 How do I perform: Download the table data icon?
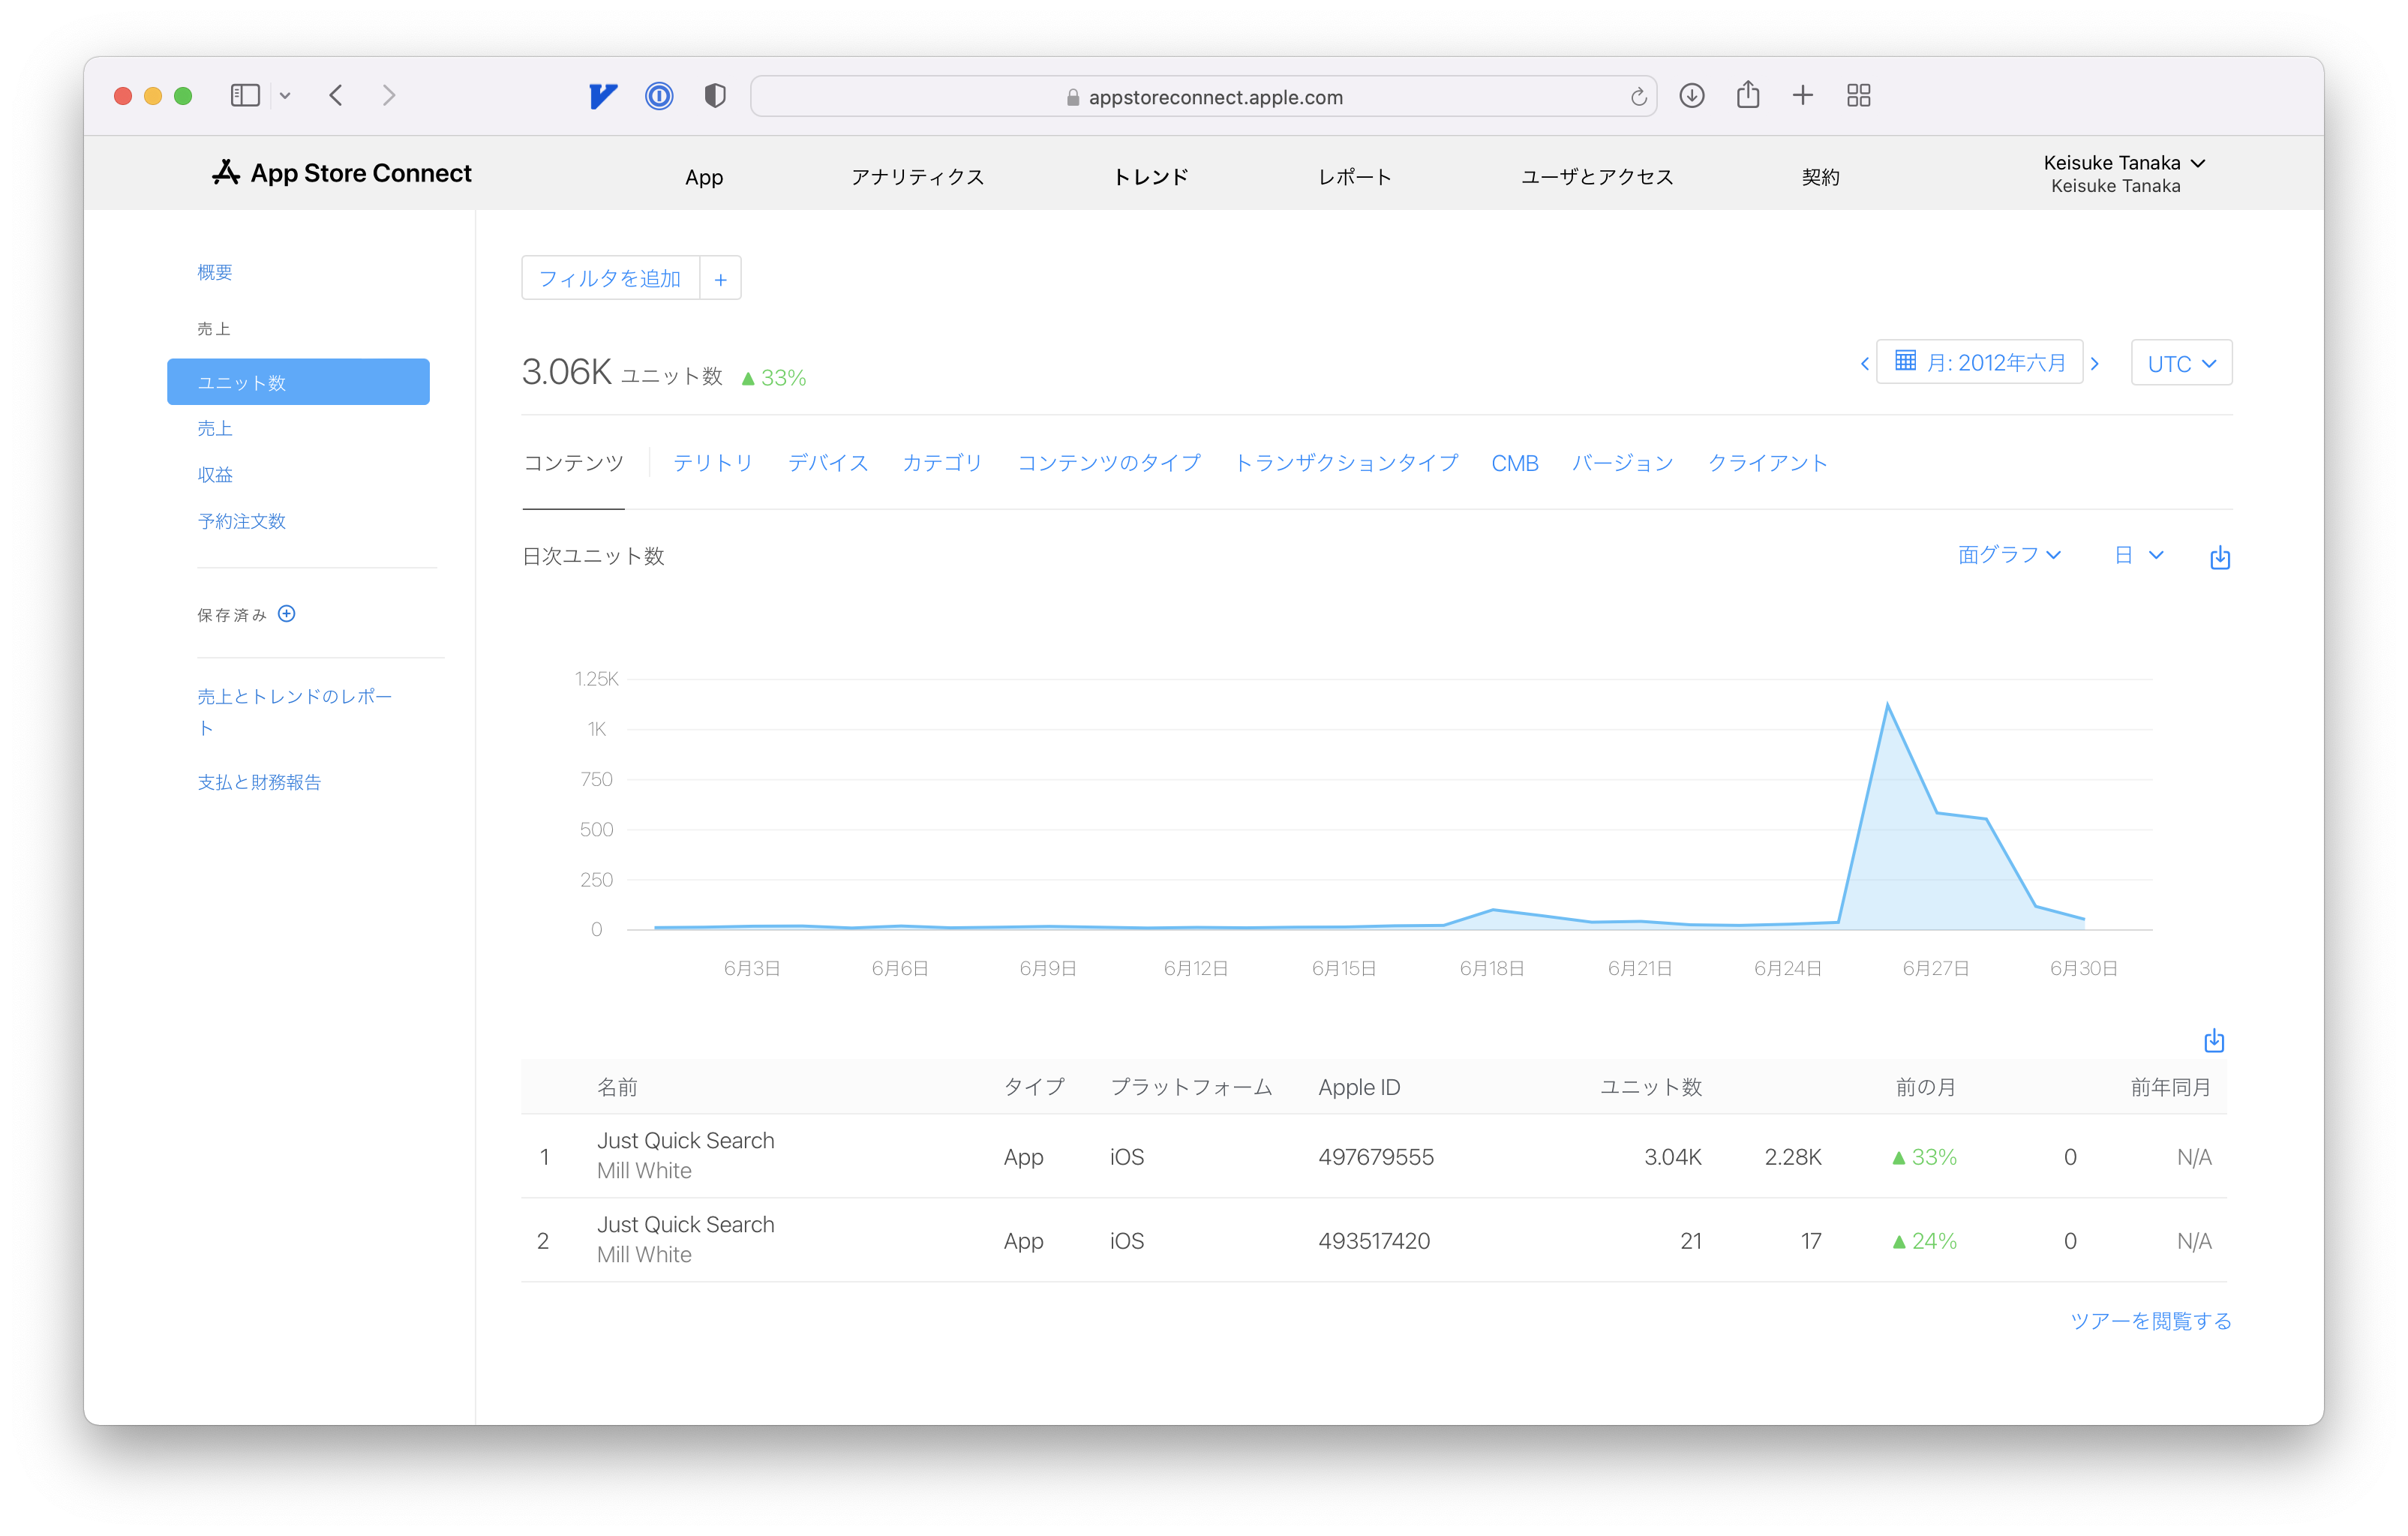2214,1041
